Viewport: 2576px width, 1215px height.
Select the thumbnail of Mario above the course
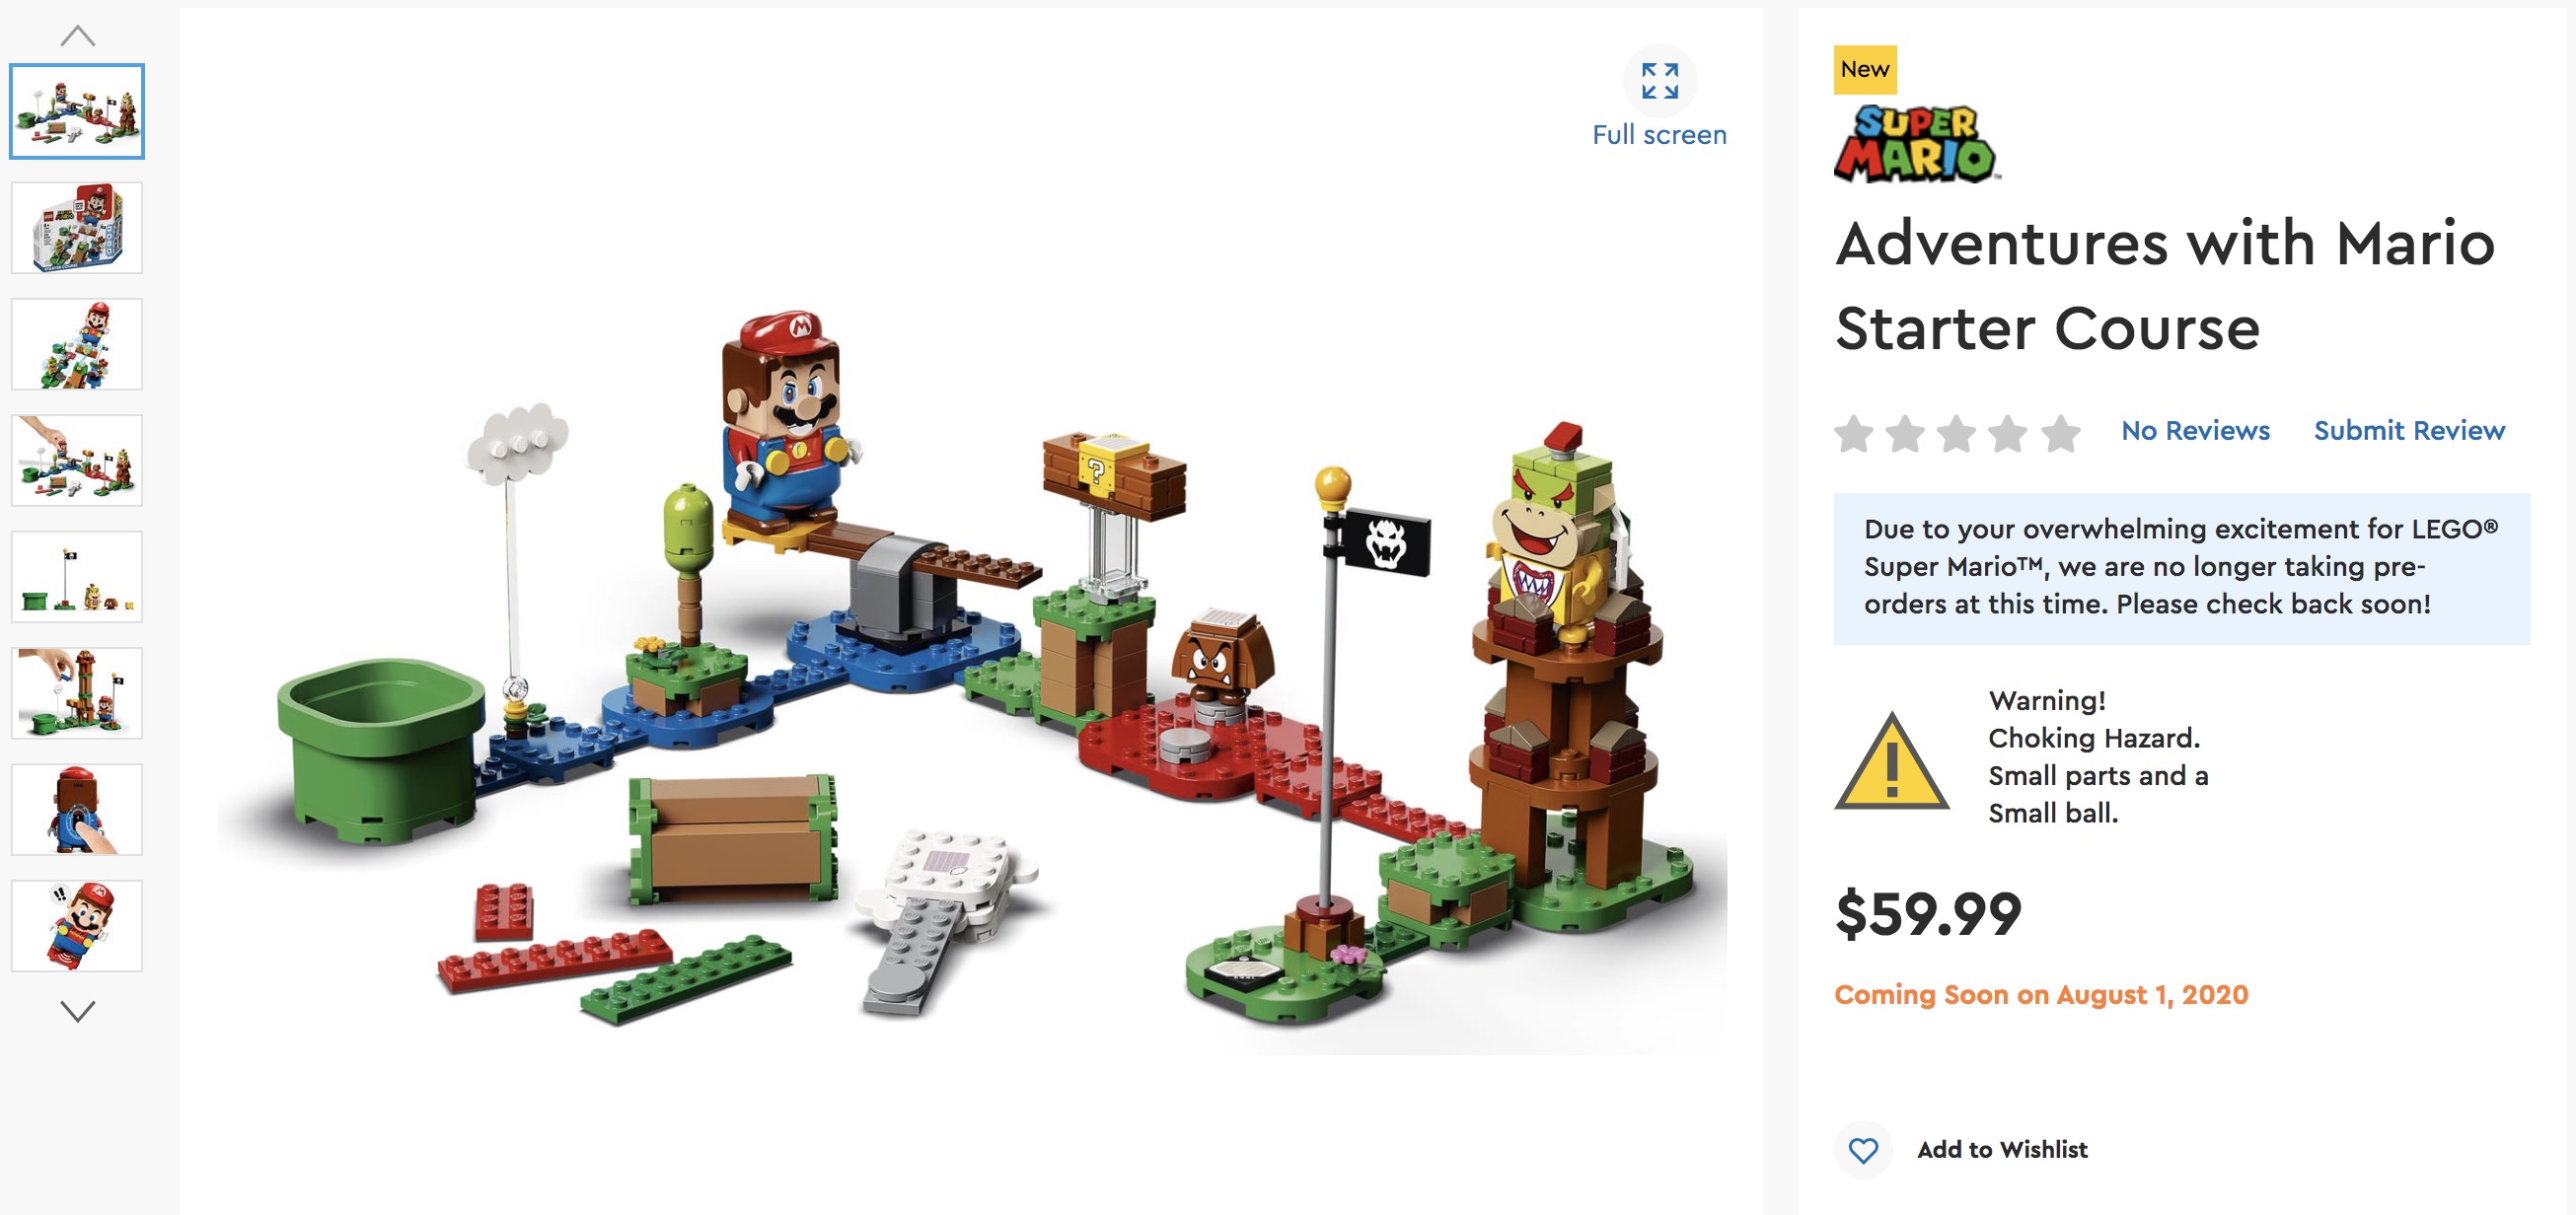(77, 344)
